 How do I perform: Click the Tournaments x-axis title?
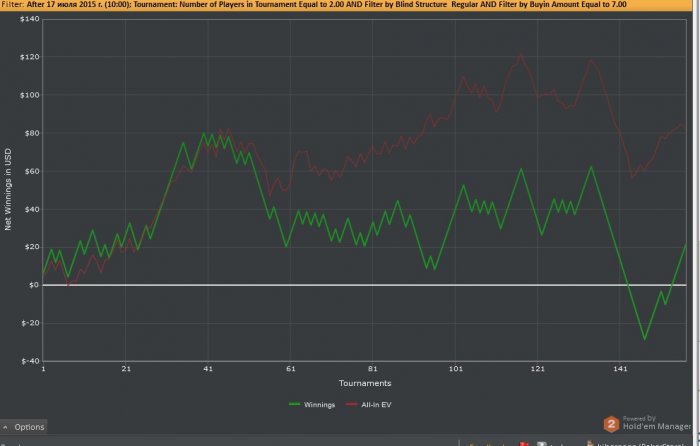pyautogui.click(x=364, y=383)
